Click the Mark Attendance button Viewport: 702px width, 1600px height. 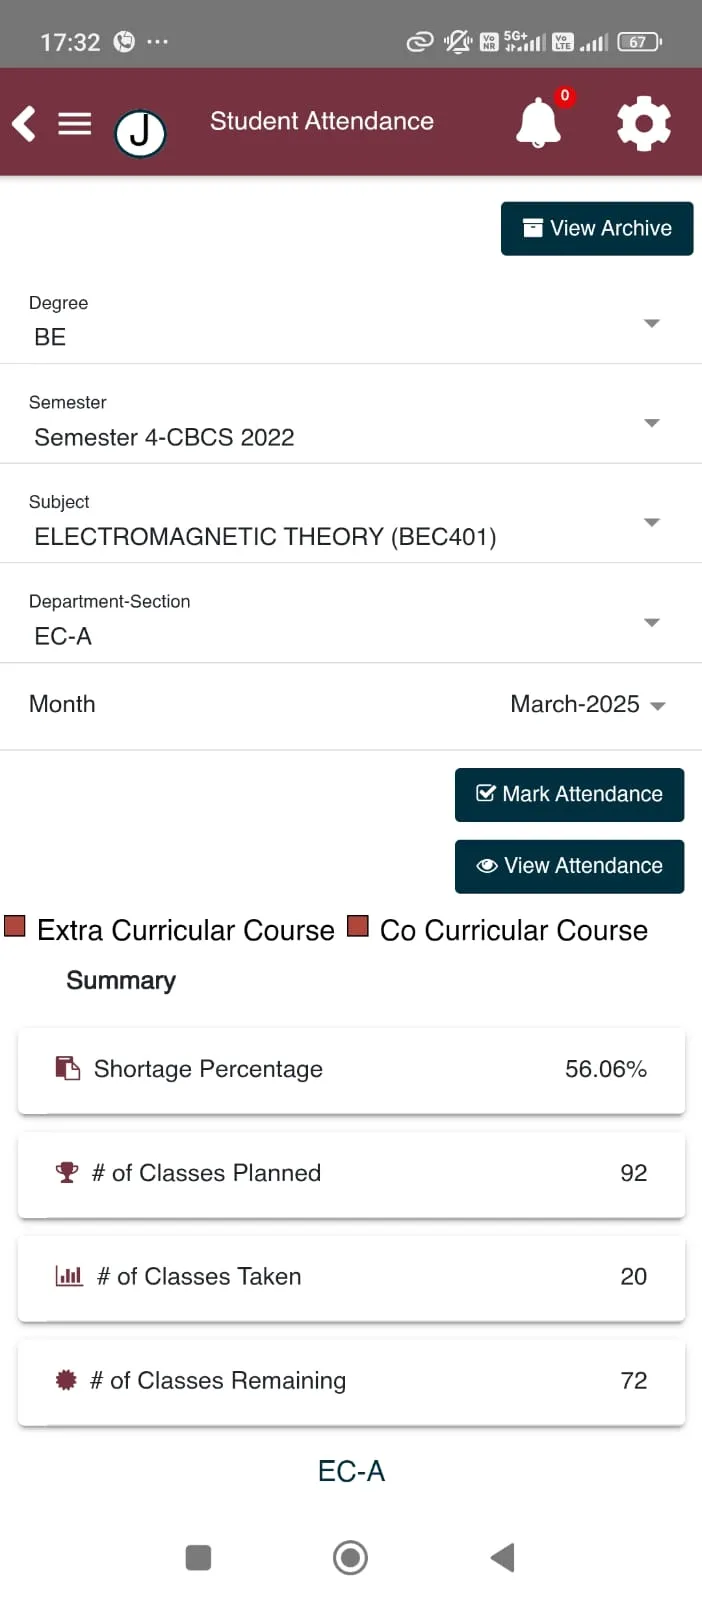tap(569, 794)
